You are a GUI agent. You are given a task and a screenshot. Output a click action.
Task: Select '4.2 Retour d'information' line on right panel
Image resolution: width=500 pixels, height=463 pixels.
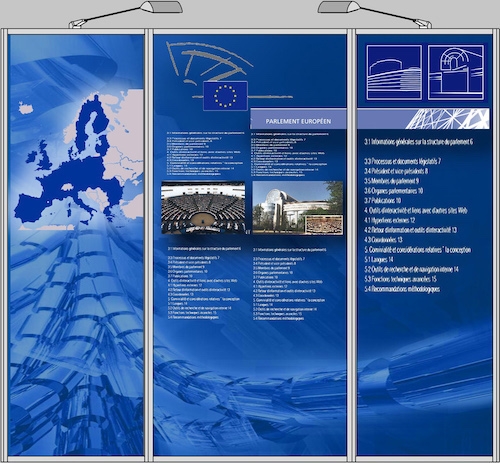click(x=410, y=230)
